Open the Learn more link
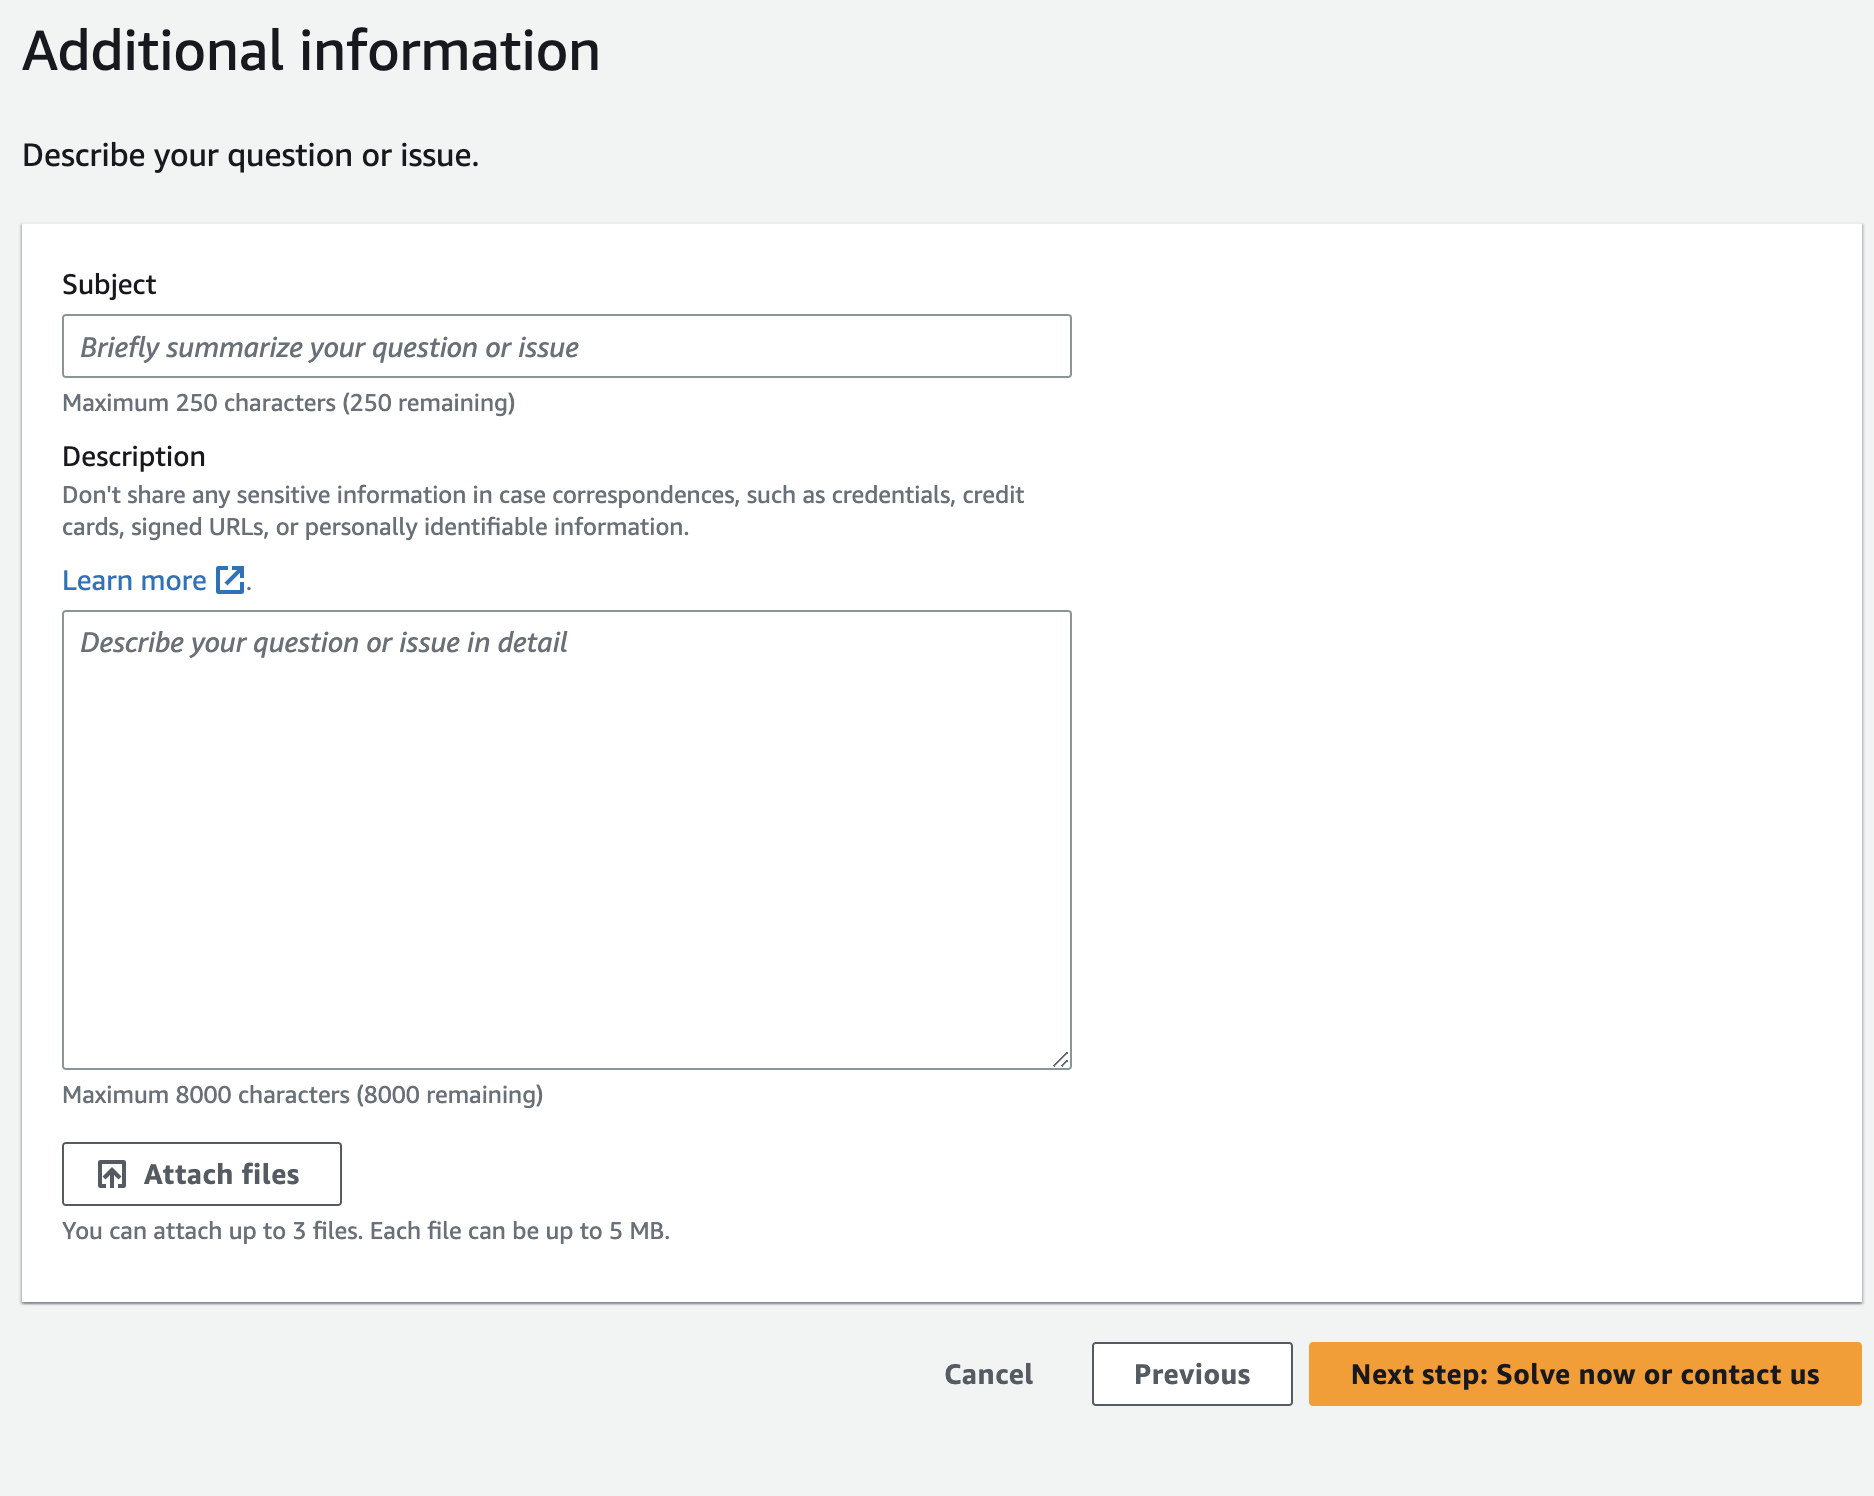1874x1496 pixels. (134, 580)
